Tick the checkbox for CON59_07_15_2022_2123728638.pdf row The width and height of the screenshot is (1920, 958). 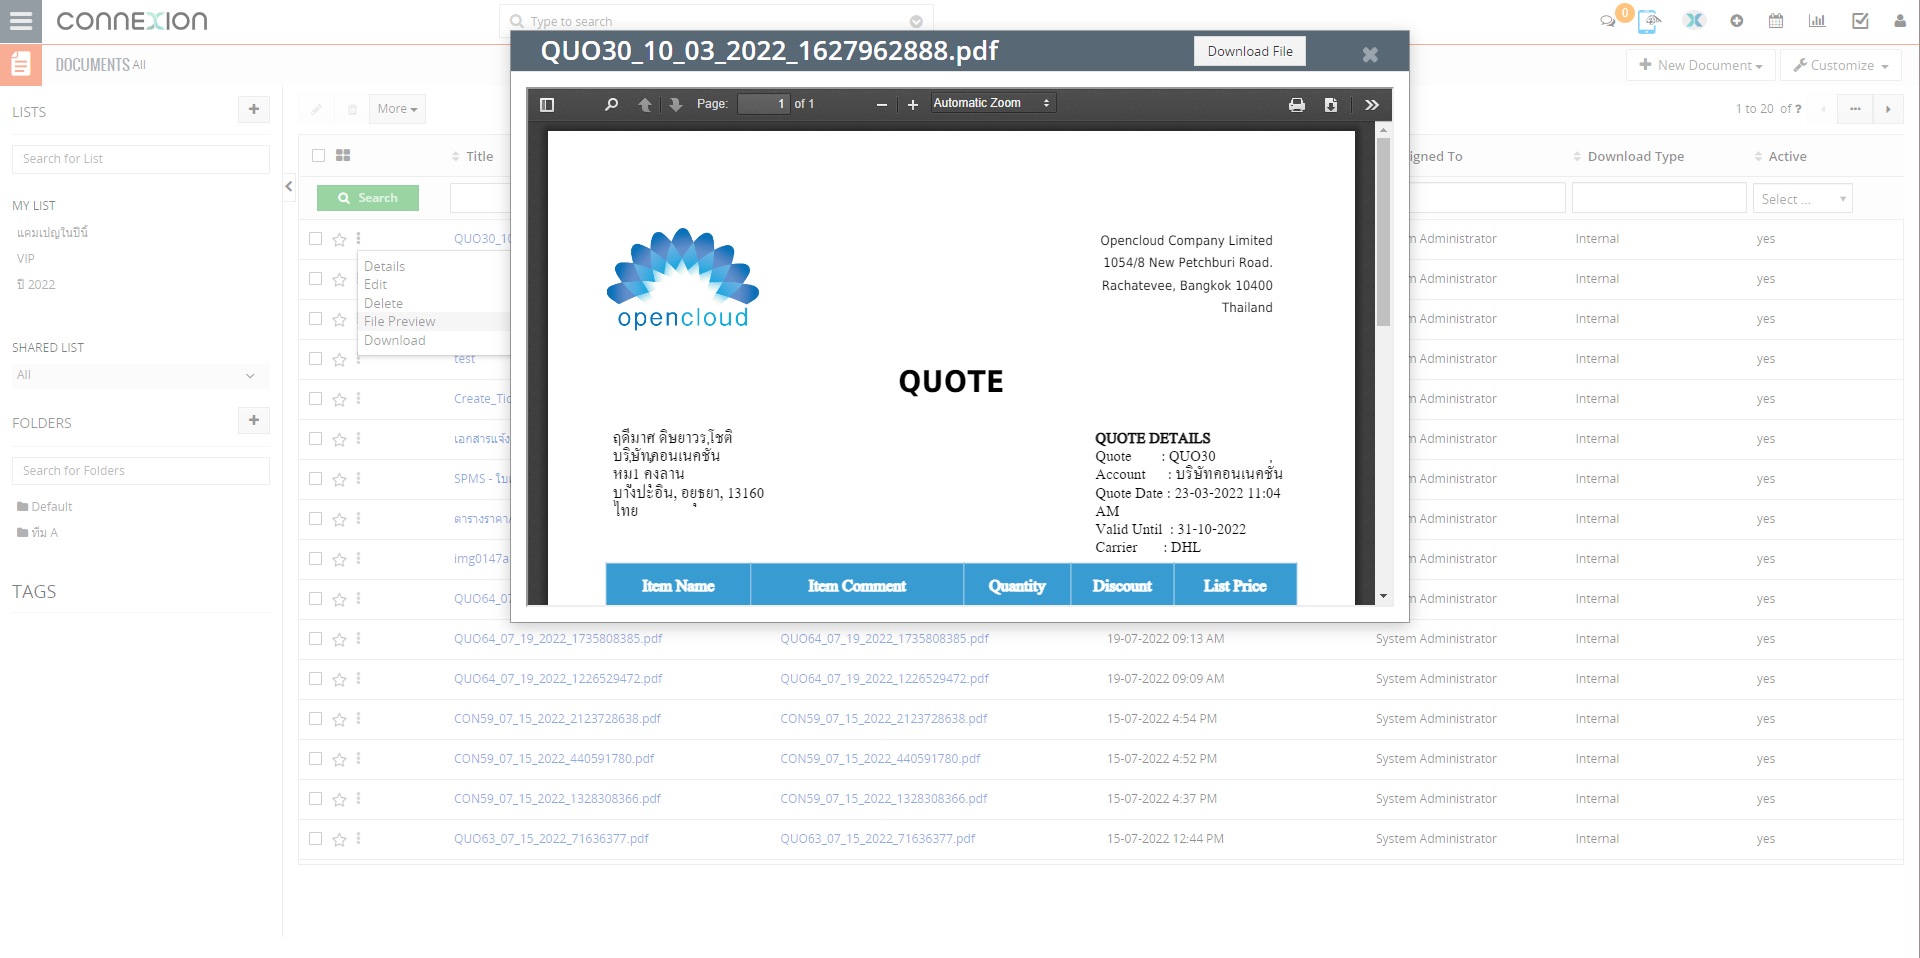click(x=316, y=719)
